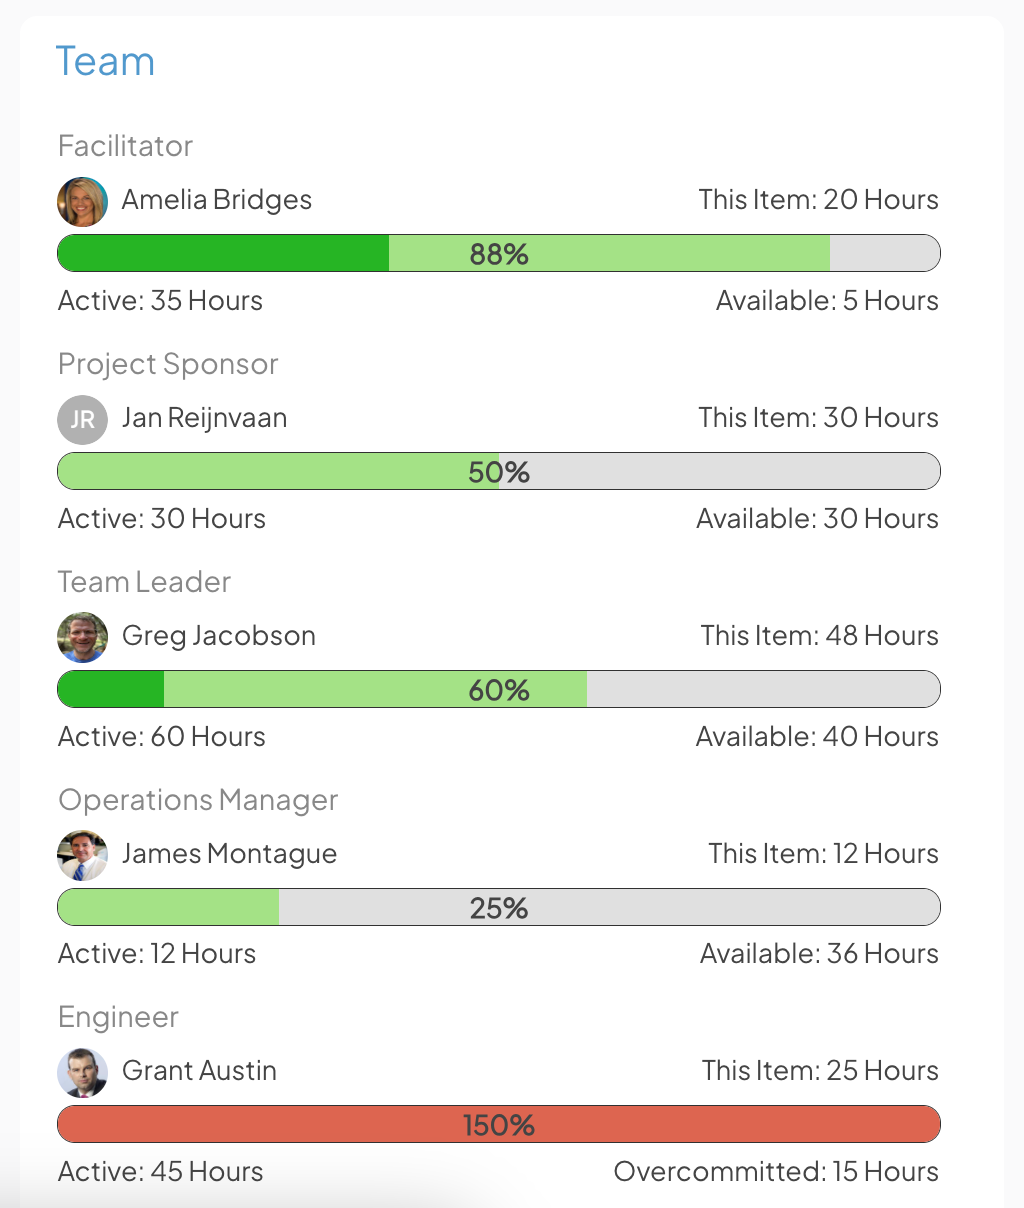1024x1208 pixels.
Task: Click 'This Item: 48 Hours' text
Action: pos(819,636)
